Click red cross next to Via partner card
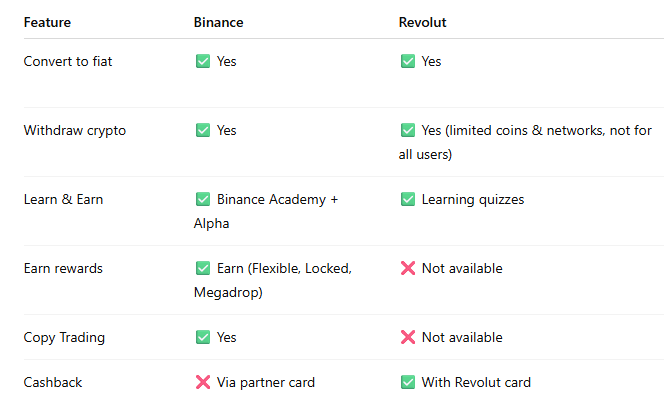The image size is (665, 418). (203, 383)
